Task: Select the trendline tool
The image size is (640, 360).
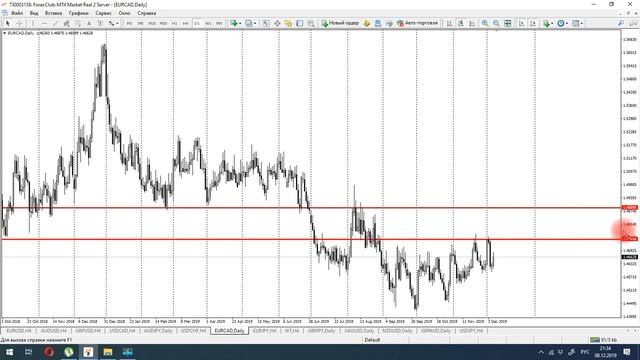Action: coord(56,23)
